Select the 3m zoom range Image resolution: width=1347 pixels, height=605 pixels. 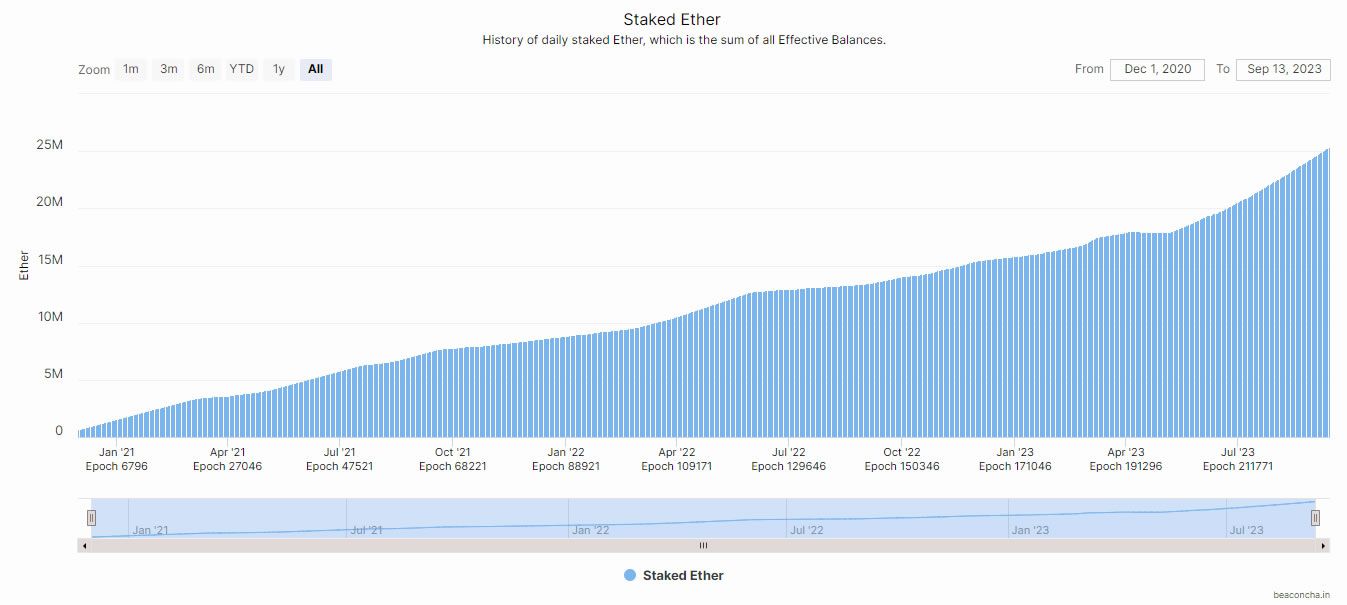[169, 69]
